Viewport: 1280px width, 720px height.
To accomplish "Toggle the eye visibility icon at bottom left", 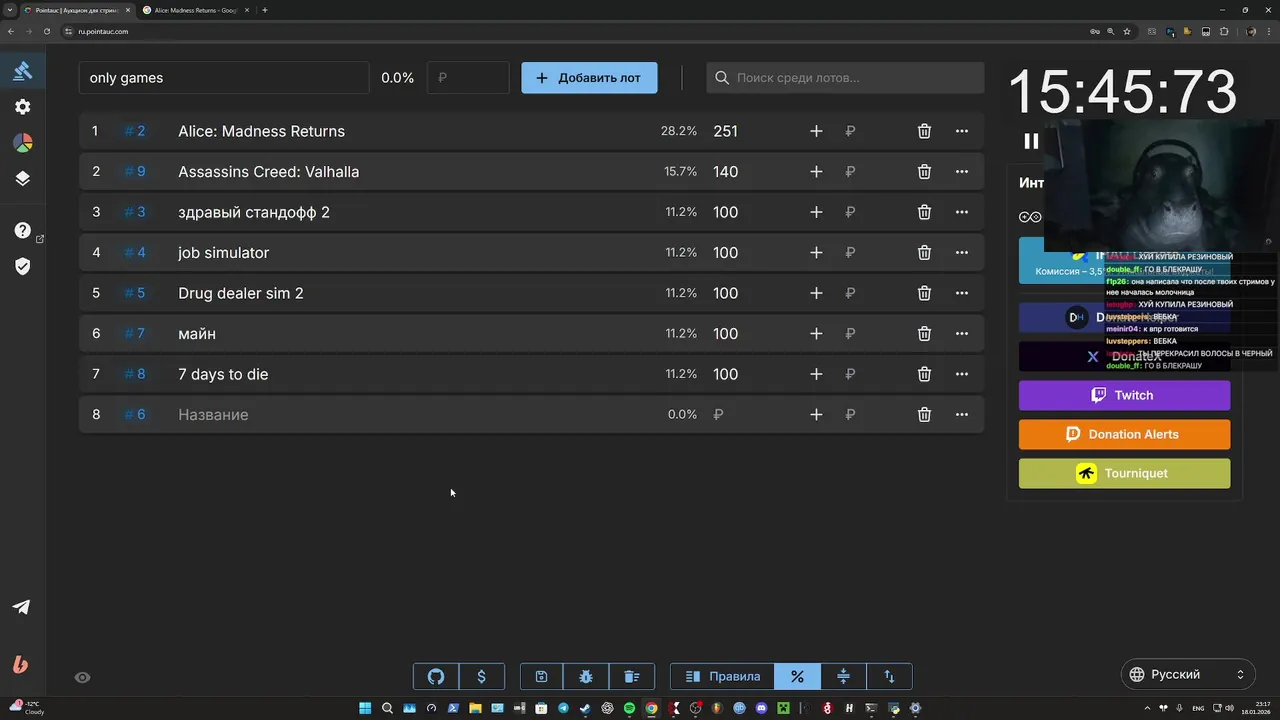I will (x=83, y=677).
